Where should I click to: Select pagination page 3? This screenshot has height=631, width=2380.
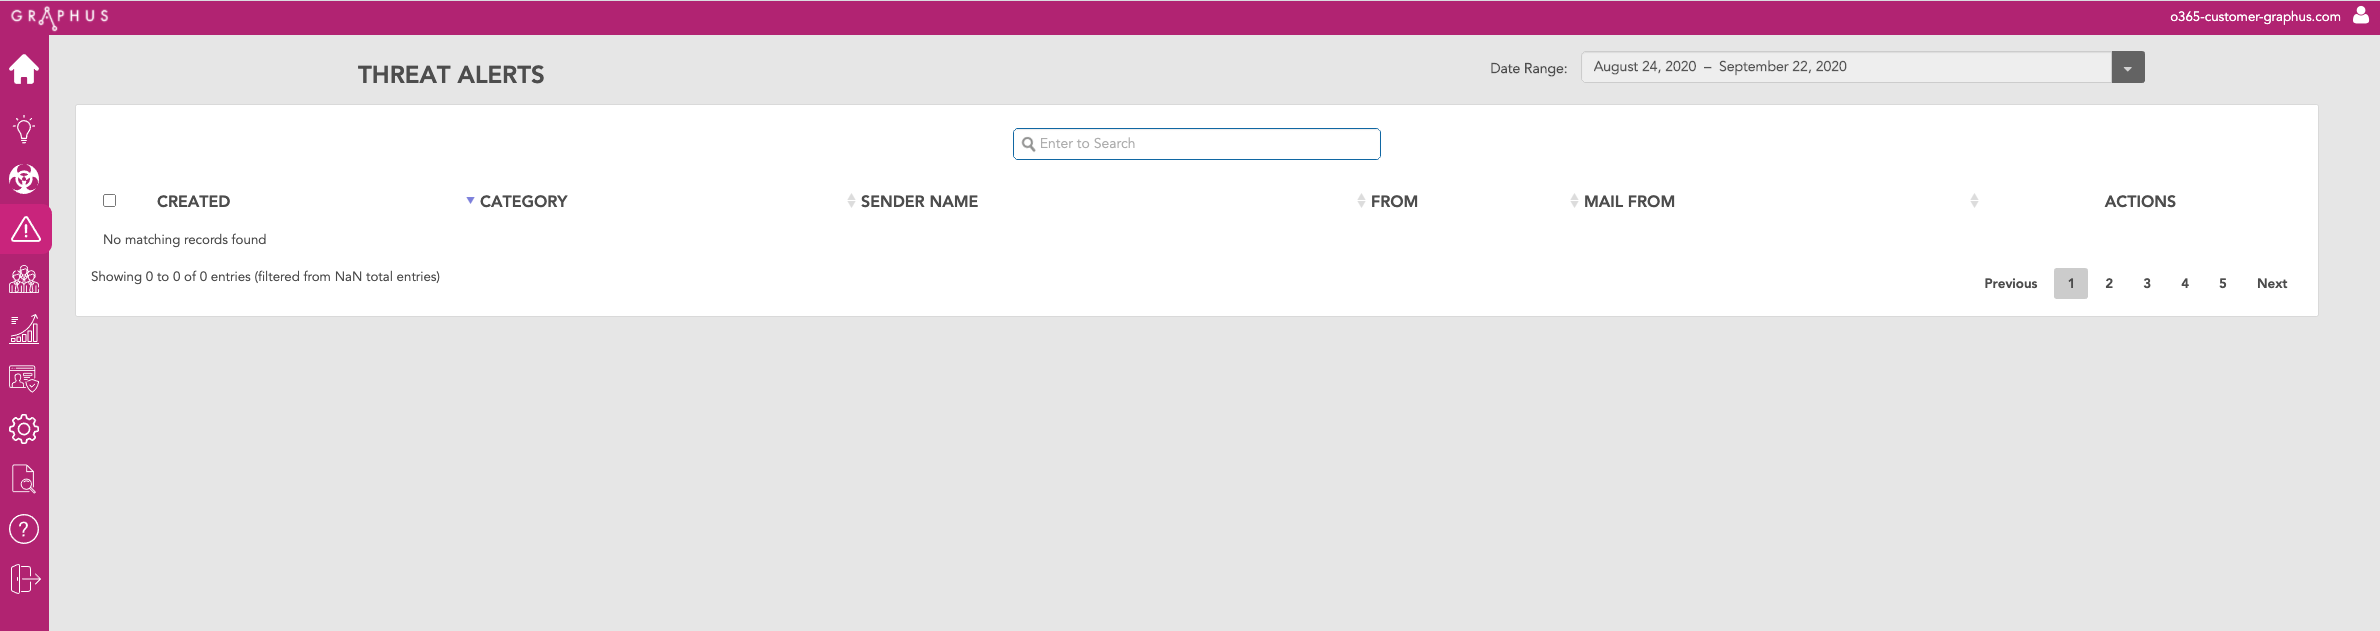click(x=2147, y=283)
